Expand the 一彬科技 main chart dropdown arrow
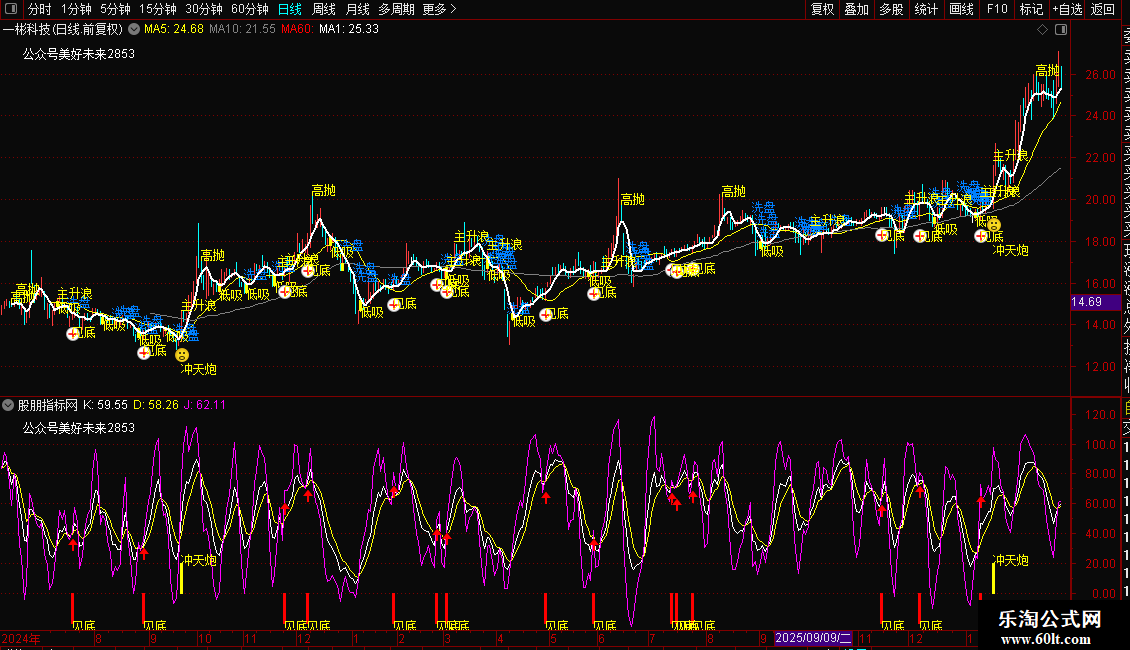Viewport: 1130px width, 650px height. (133, 29)
